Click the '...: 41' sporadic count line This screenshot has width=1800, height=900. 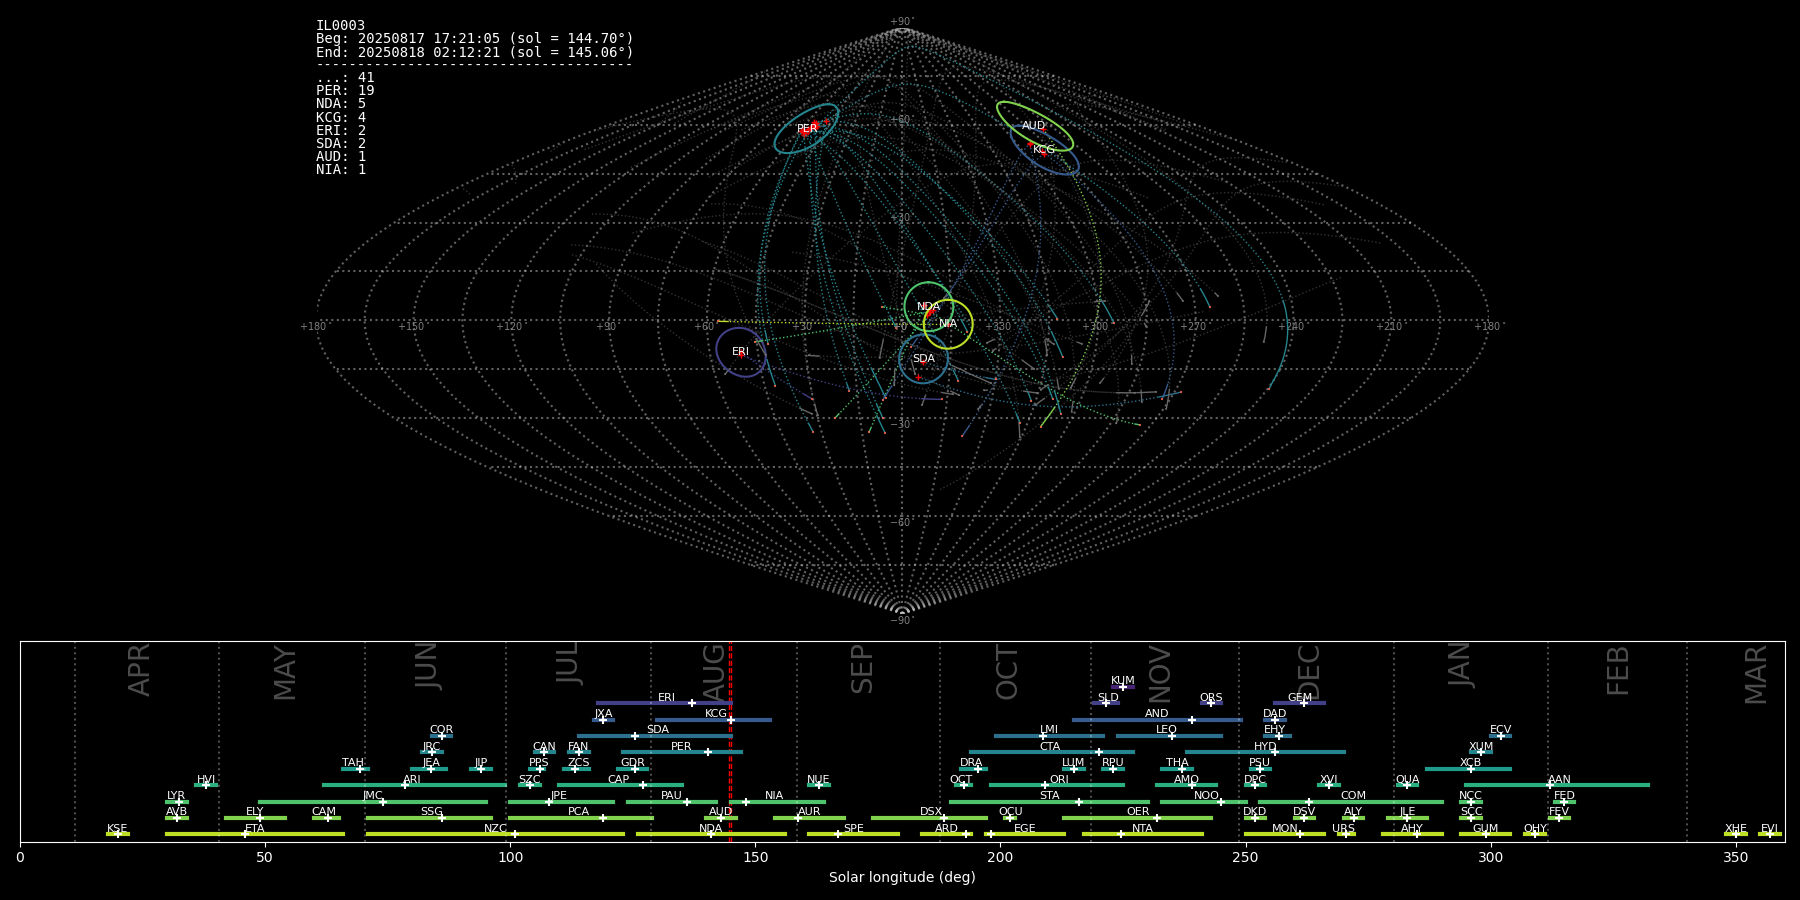pyautogui.click(x=345, y=78)
